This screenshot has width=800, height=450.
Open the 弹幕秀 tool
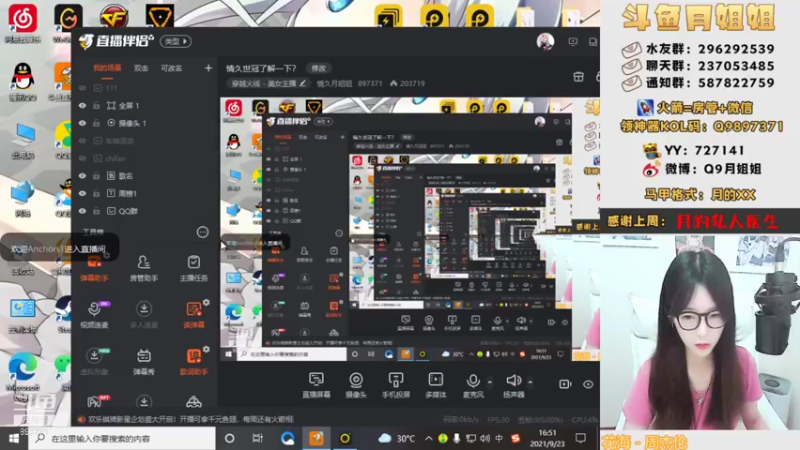[144, 362]
